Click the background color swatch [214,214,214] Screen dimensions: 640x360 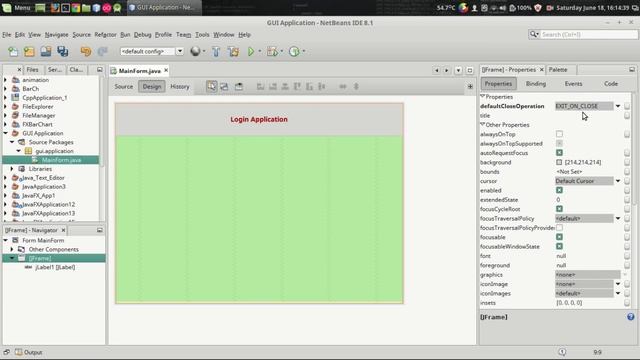coord(559,162)
